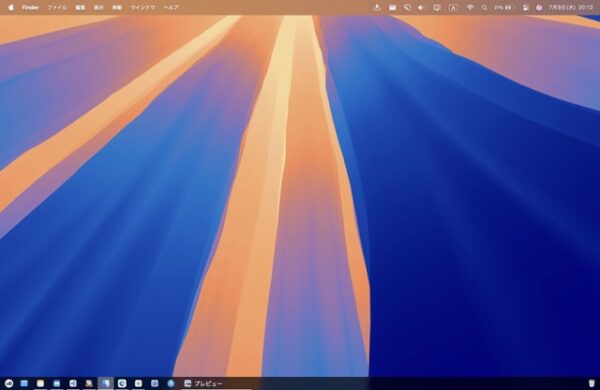Open date and time in menu bar
This screenshot has height=390, width=600.
tap(571, 7)
